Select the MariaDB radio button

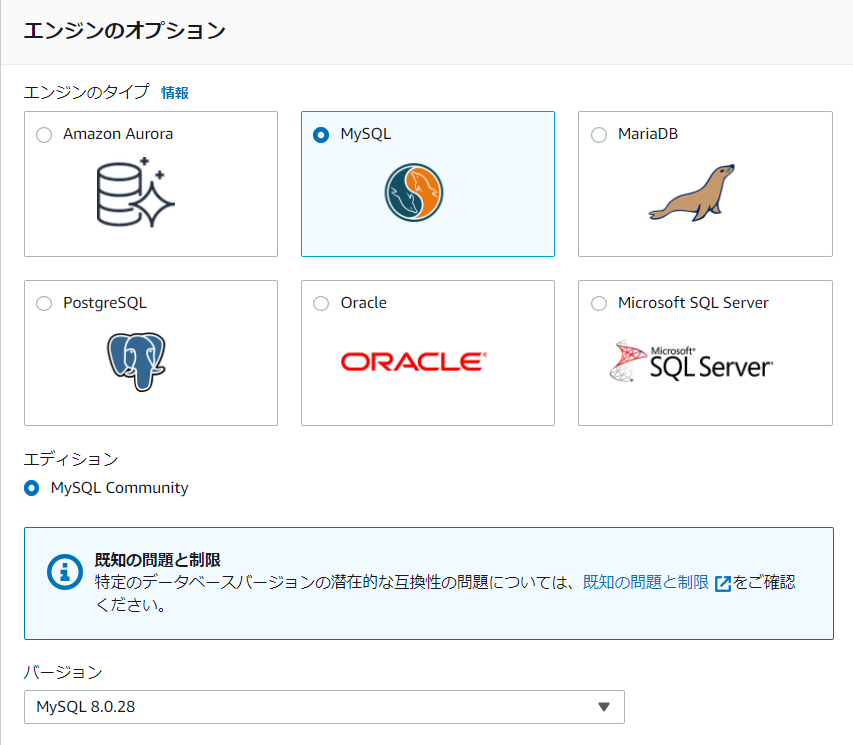point(599,134)
